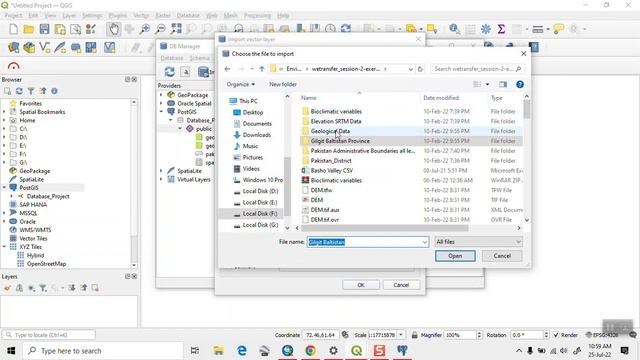The height and width of the screenshot is (360, 640).
Task: Open Google Chrome from the taskbar
Action: pos(310,351)
